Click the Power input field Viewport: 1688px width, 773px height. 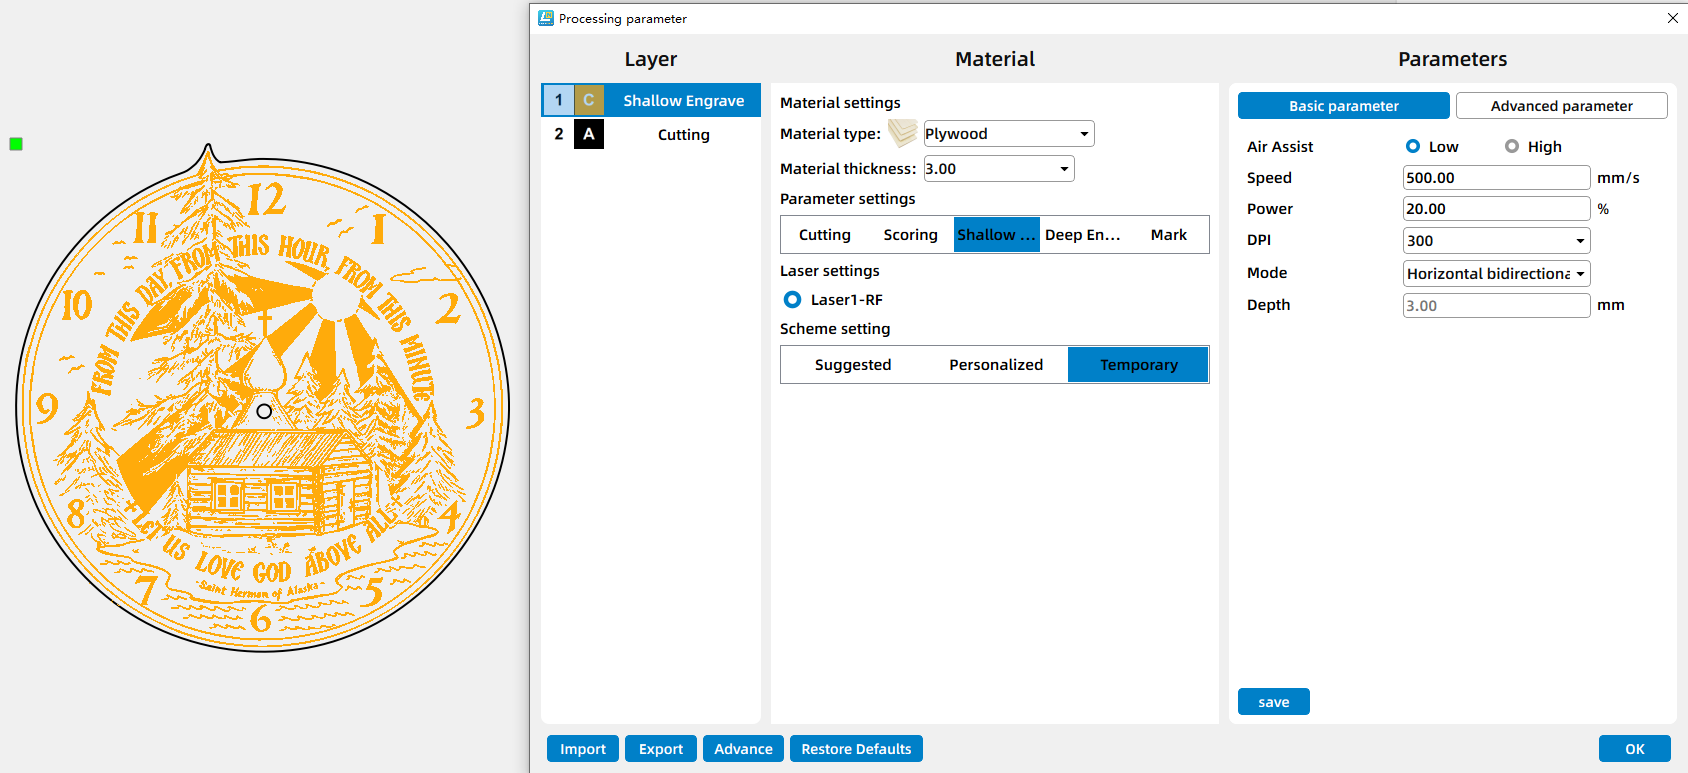tap(1496, 209)
